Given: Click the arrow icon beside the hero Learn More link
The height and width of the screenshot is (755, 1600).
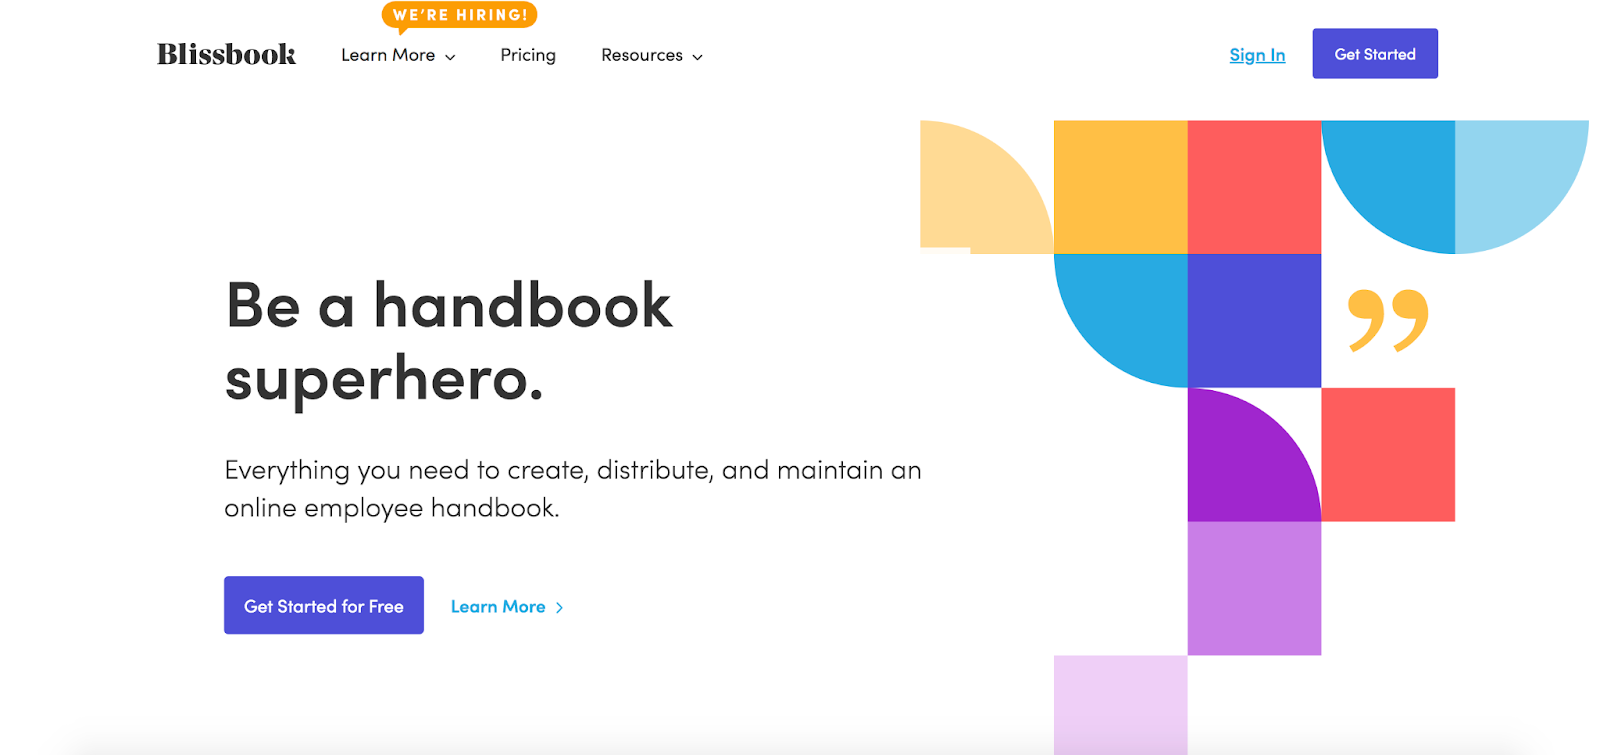Looking at the screenshot, I should tap(560, 608).
